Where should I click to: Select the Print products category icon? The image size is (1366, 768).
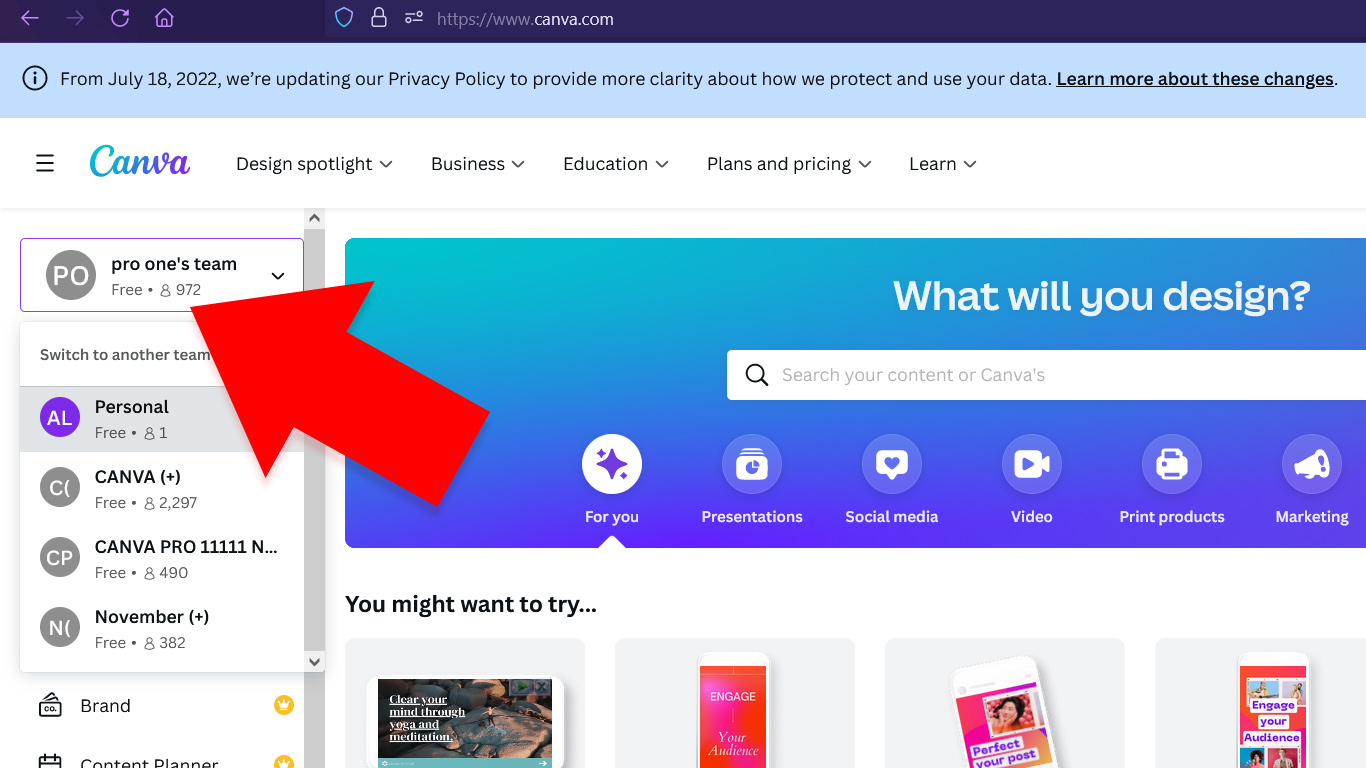1172,464
